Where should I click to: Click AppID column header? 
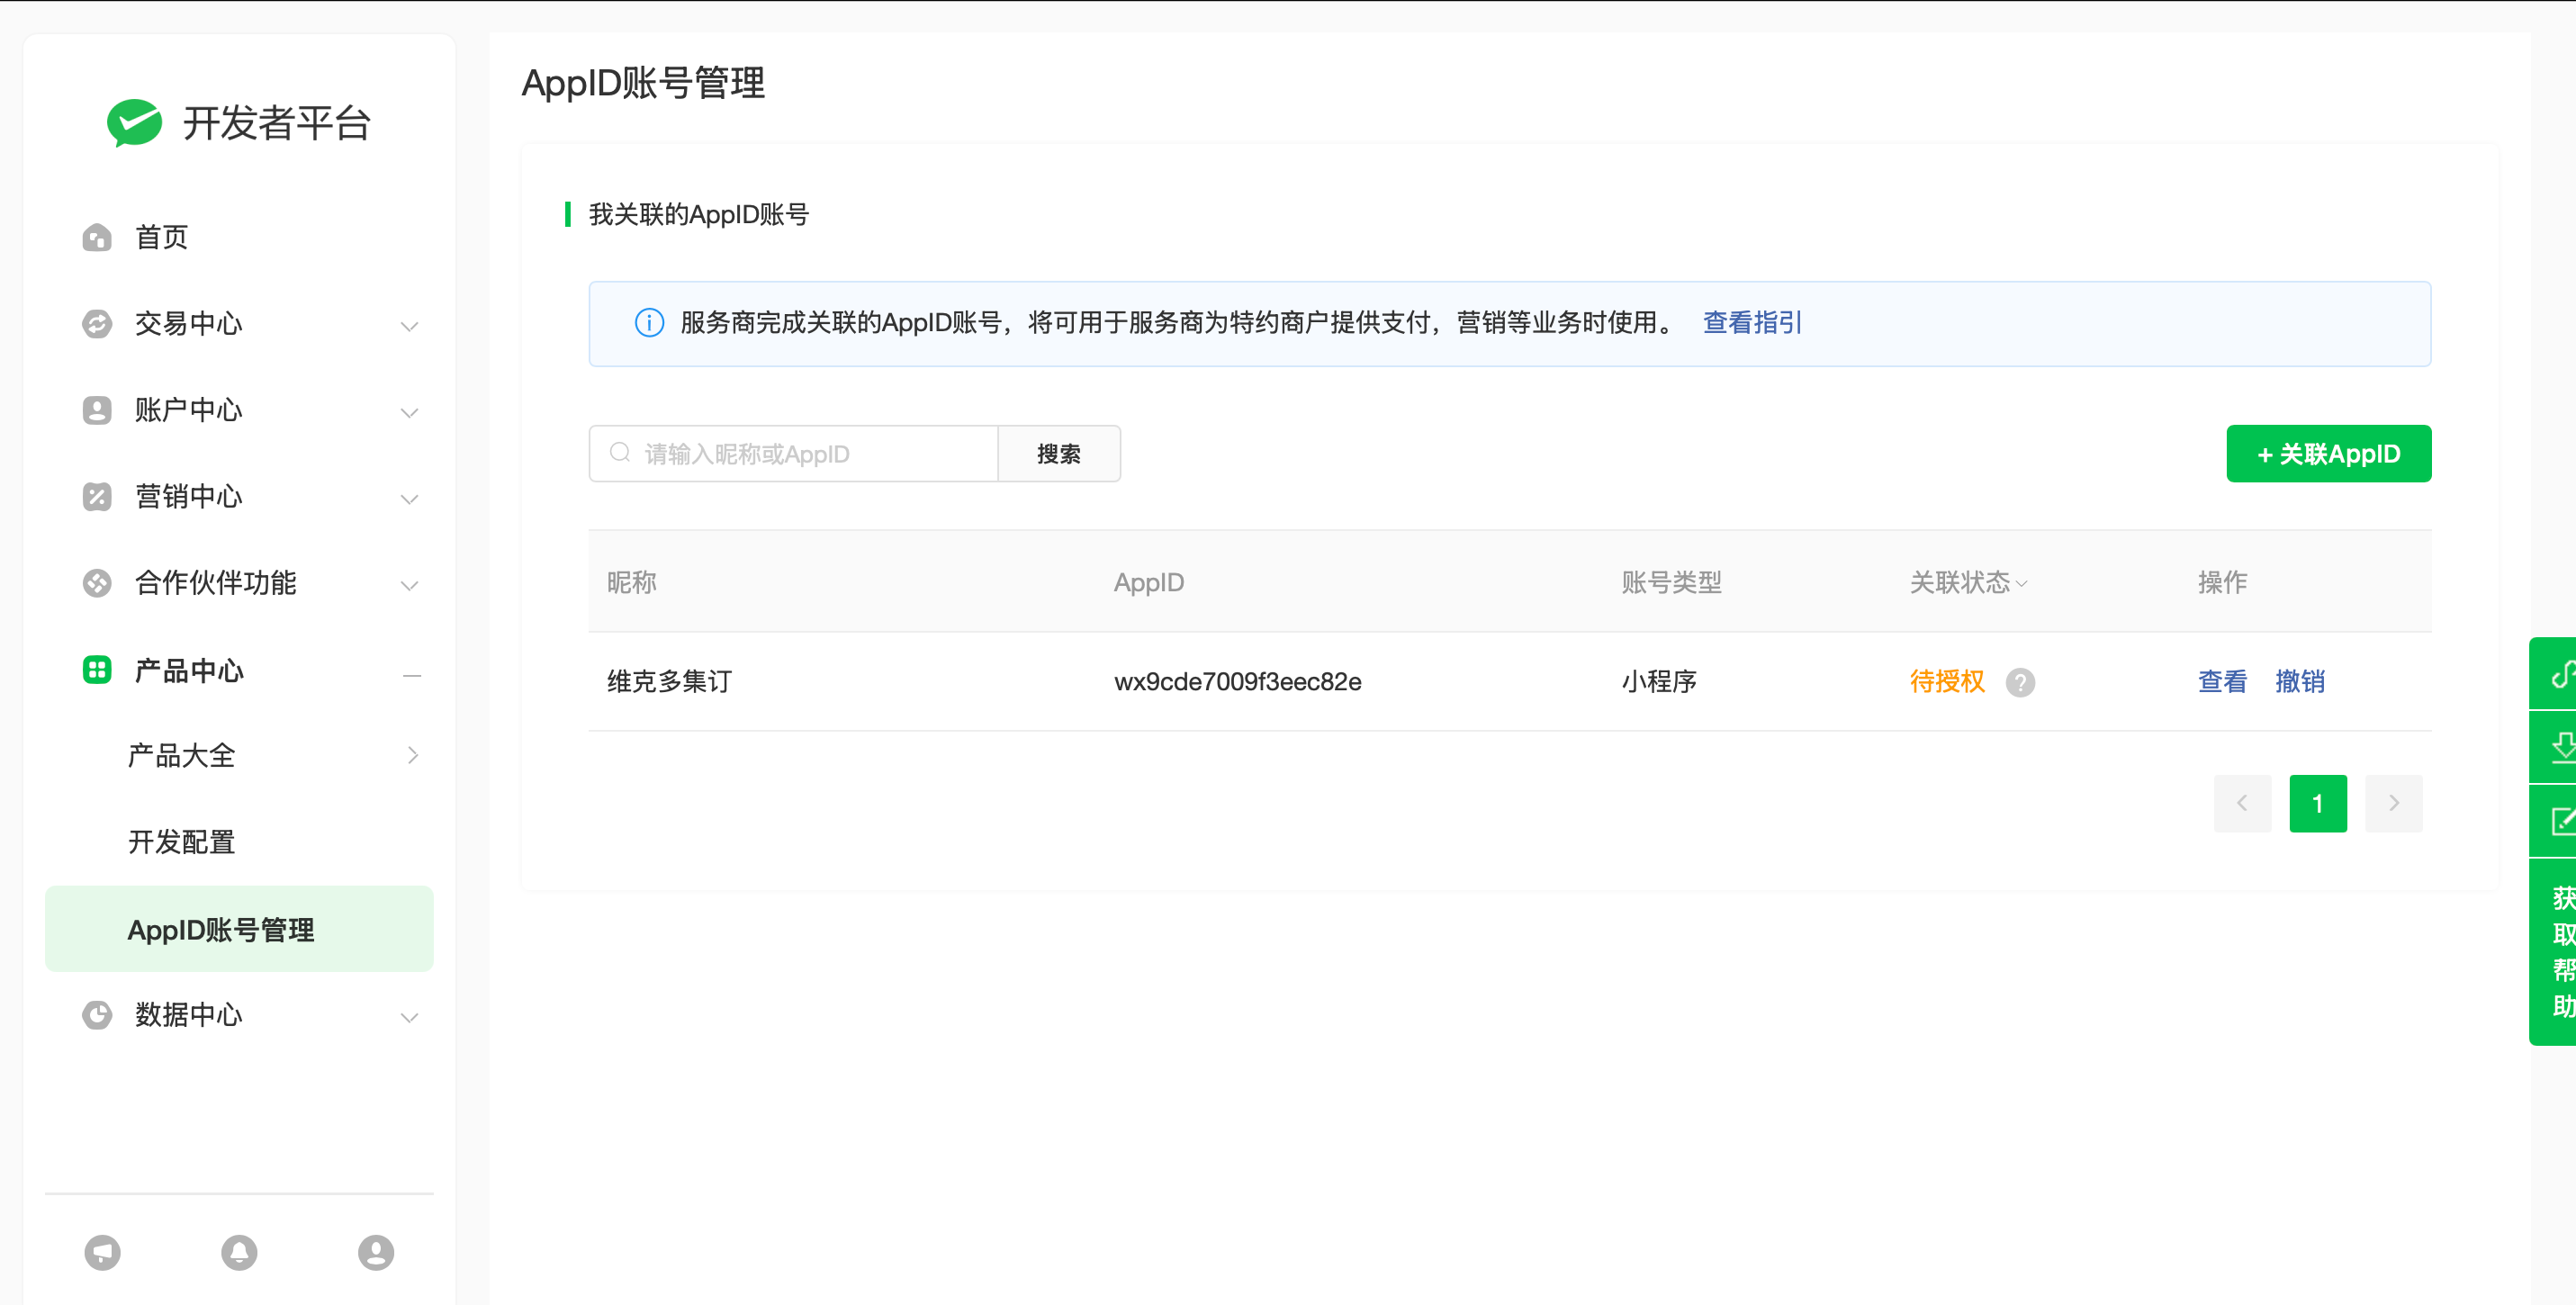pos(1148,582)
